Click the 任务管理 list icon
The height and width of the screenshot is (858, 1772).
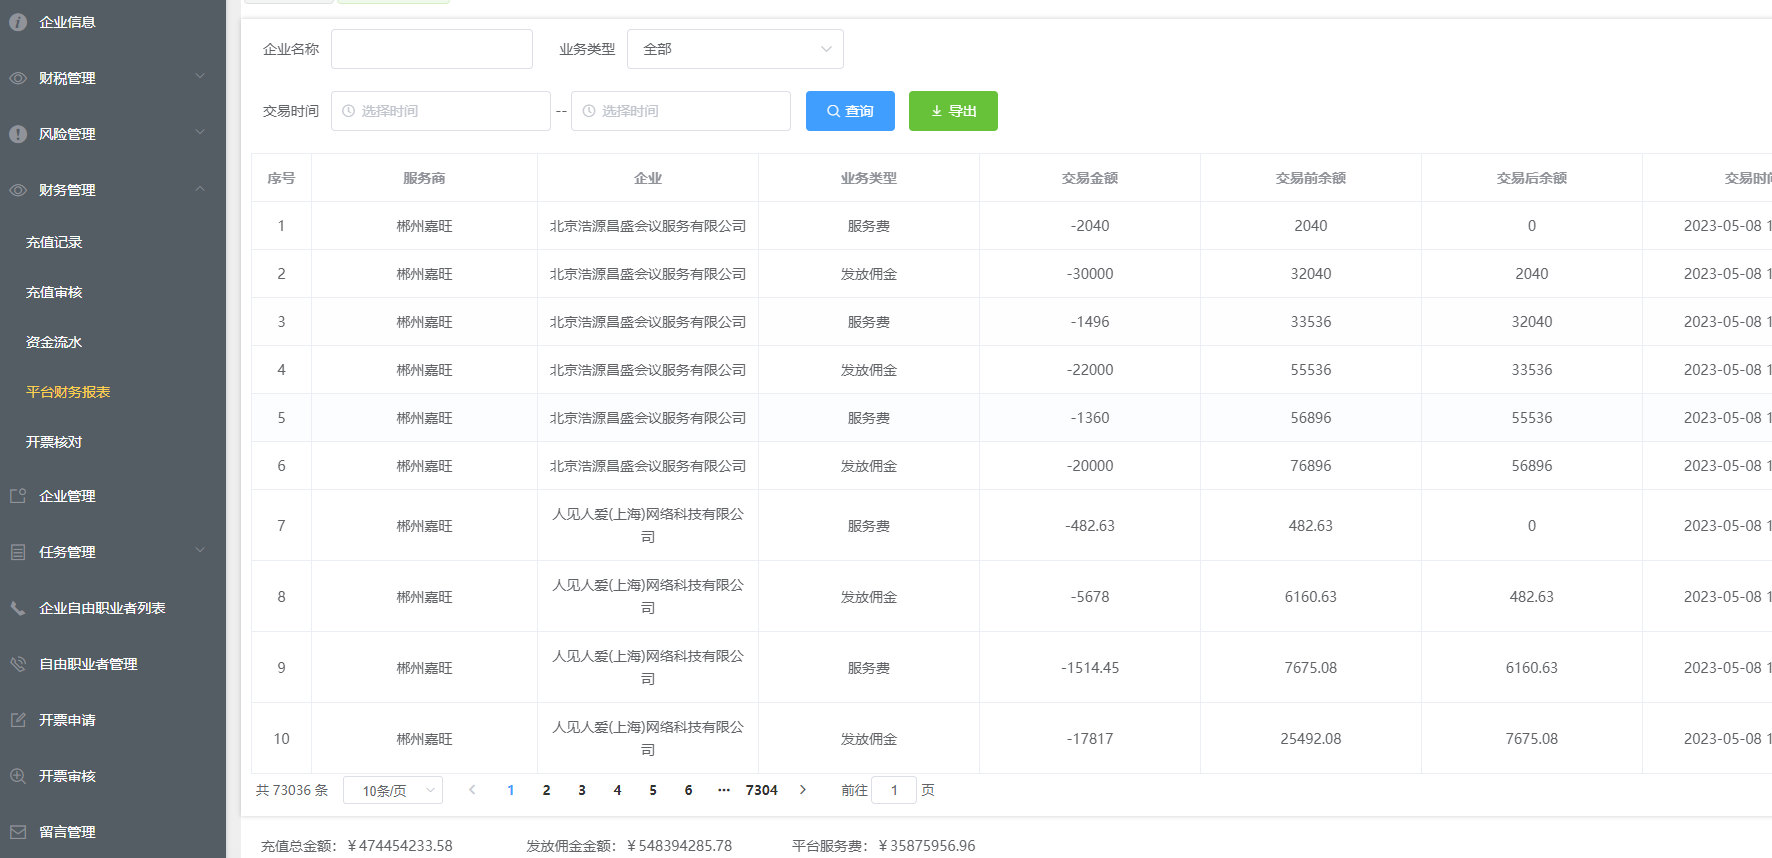click(18, 552)
